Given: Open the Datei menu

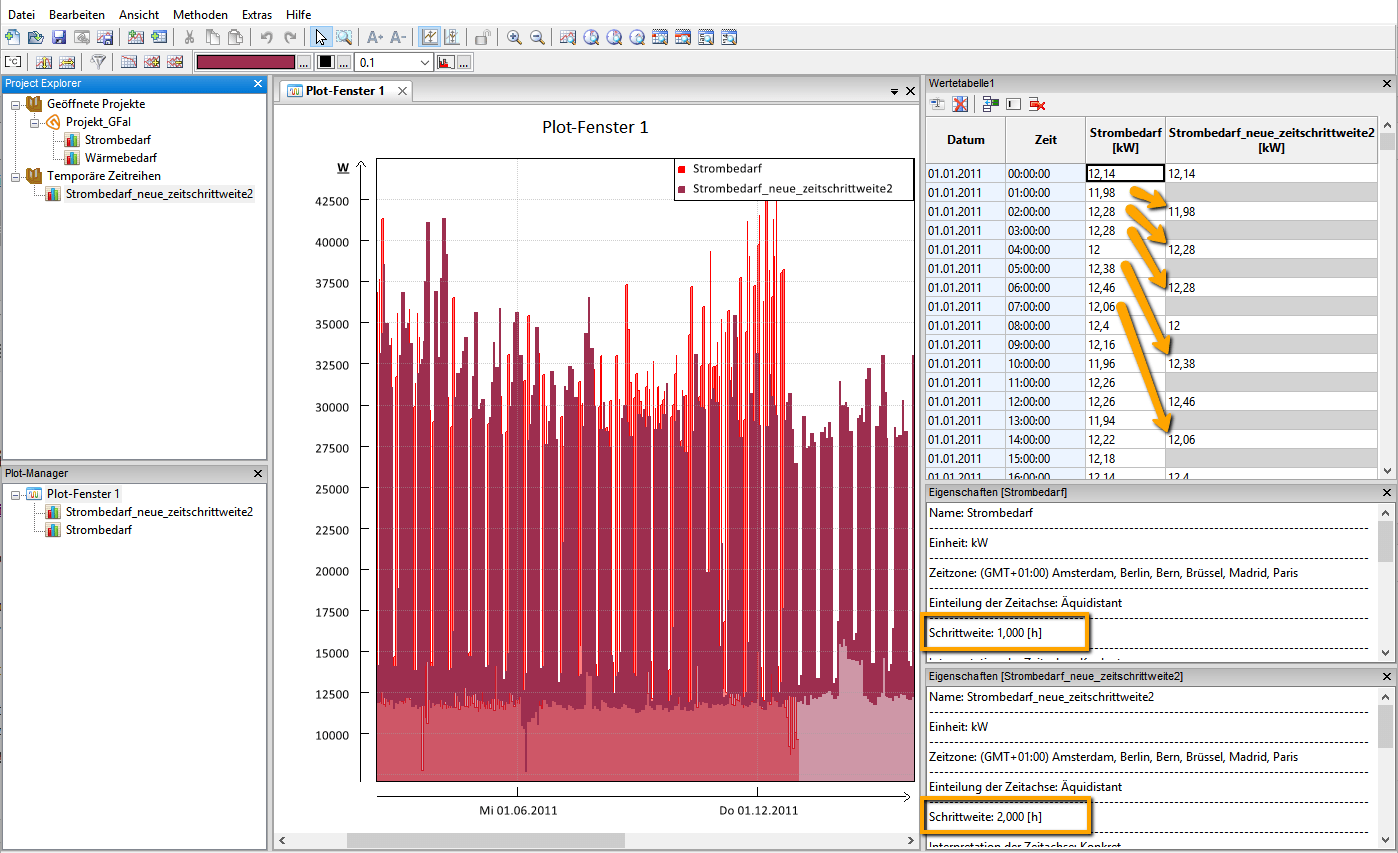Looking at the screenshot, I should click(21, 15).
